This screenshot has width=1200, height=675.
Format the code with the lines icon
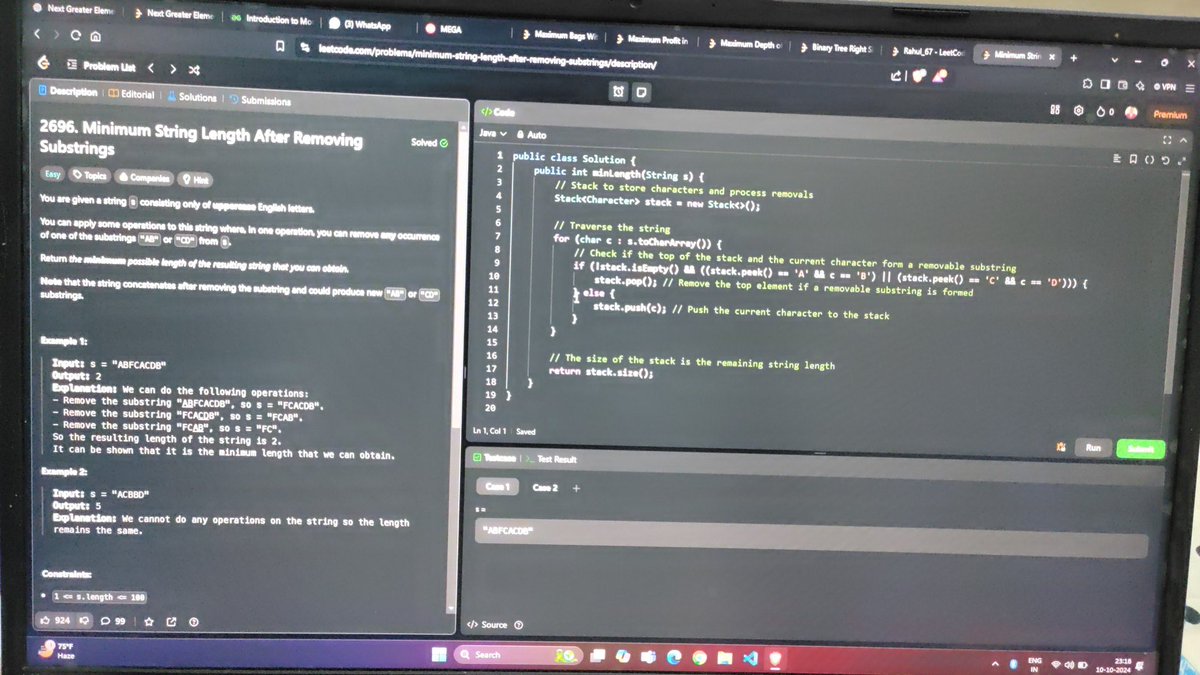coord(1117,157)
